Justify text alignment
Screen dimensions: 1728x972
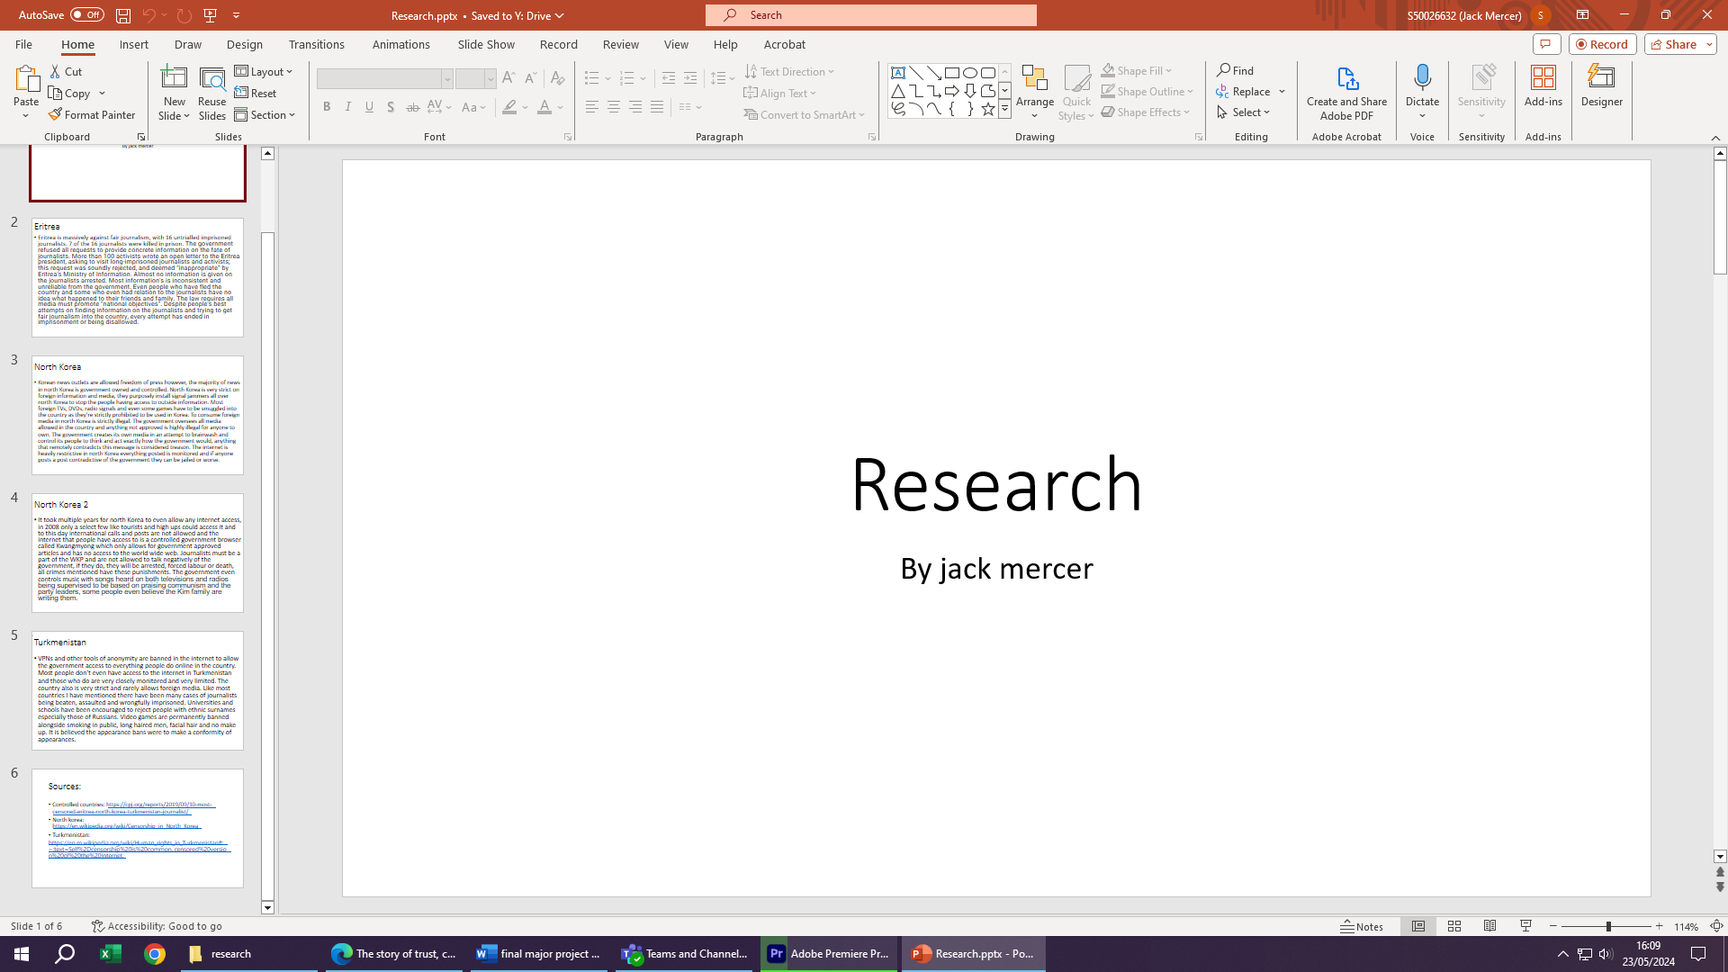(x=657, y=107)
